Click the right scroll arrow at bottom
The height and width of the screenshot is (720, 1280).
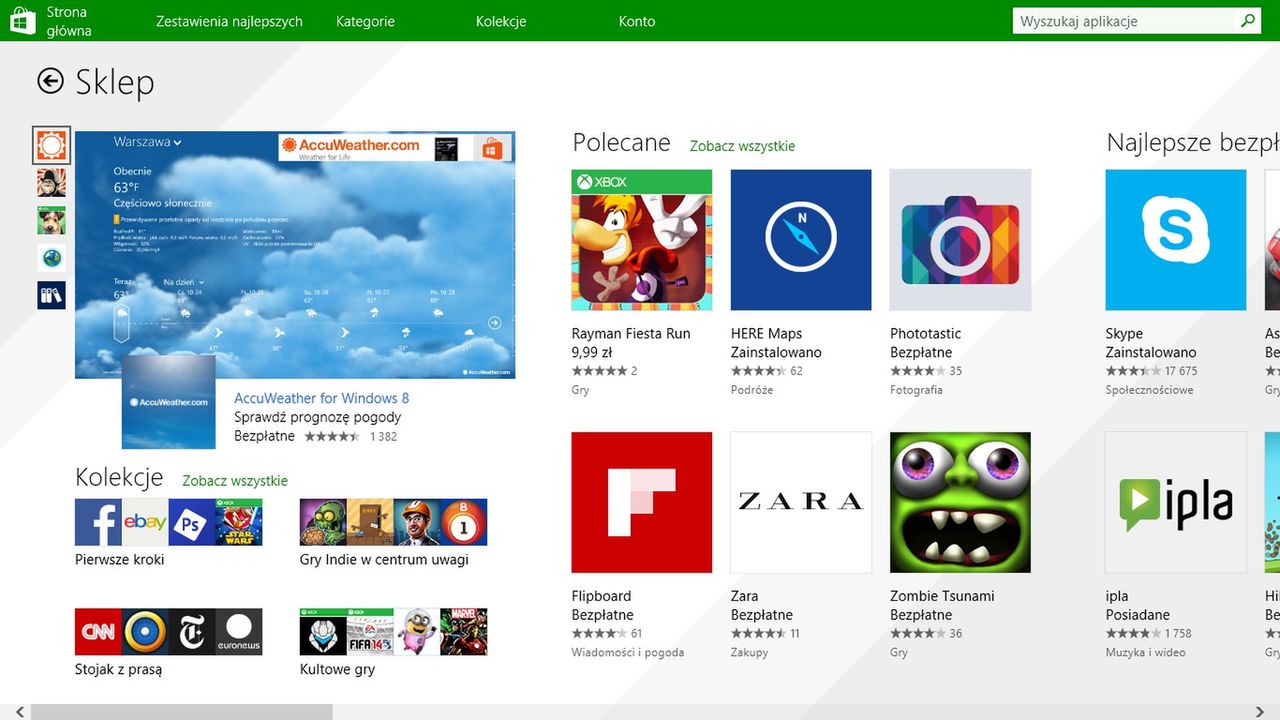[x=1258, y=712]
